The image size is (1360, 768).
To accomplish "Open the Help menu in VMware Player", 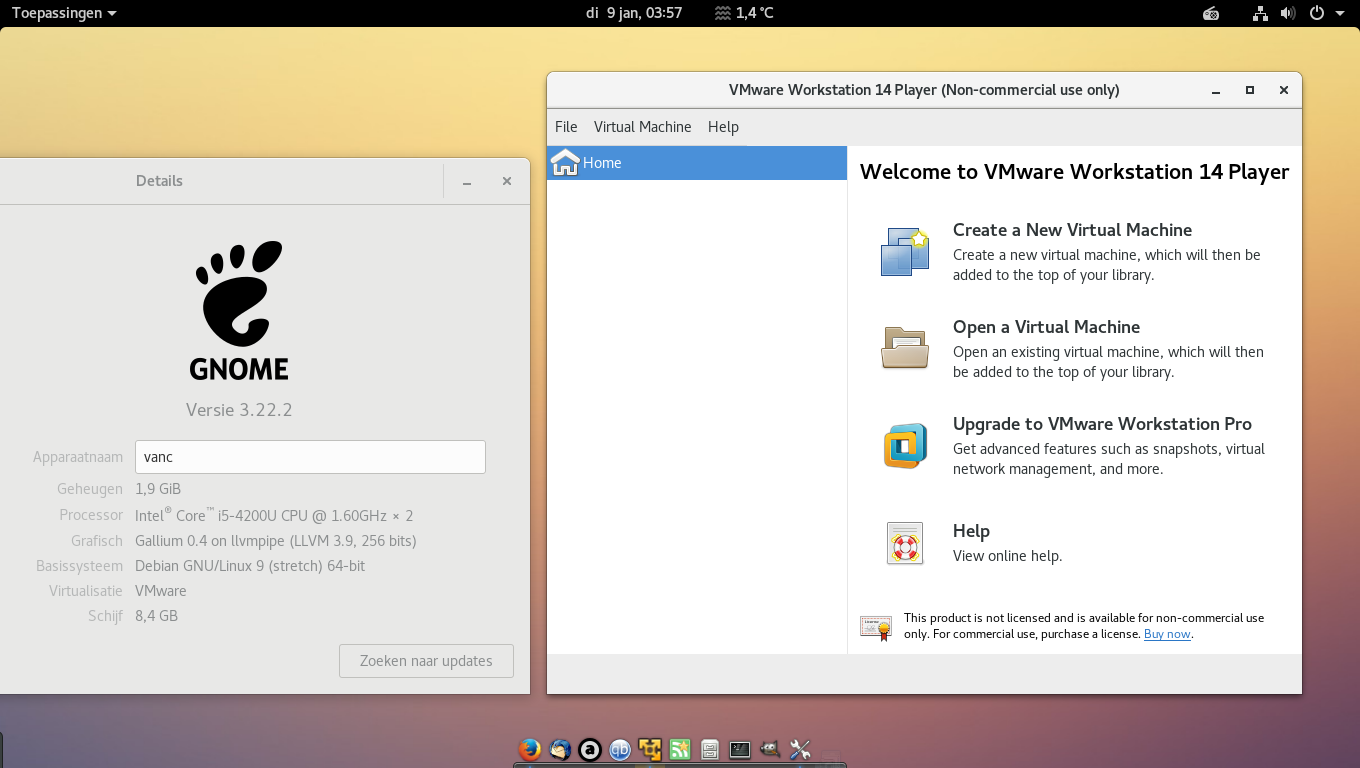I will 723,127.
